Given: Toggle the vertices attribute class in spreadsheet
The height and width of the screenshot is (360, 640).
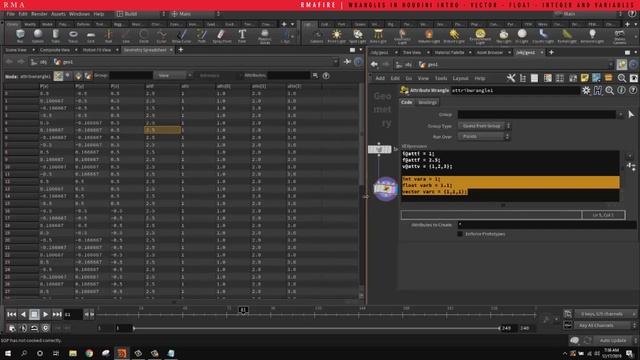Looking at the screenshot, I should click(x=68, y=76).
